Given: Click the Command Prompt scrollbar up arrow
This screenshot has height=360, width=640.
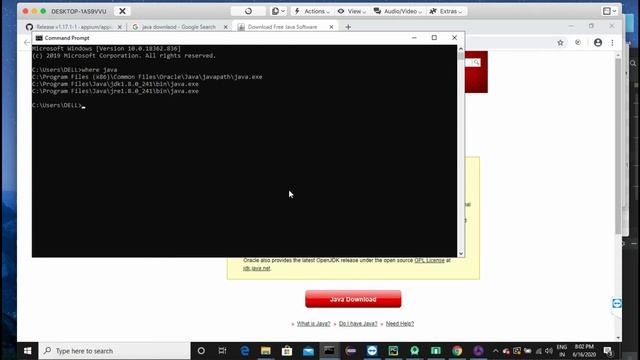Looking at the screenshot, I should (461, 49).
